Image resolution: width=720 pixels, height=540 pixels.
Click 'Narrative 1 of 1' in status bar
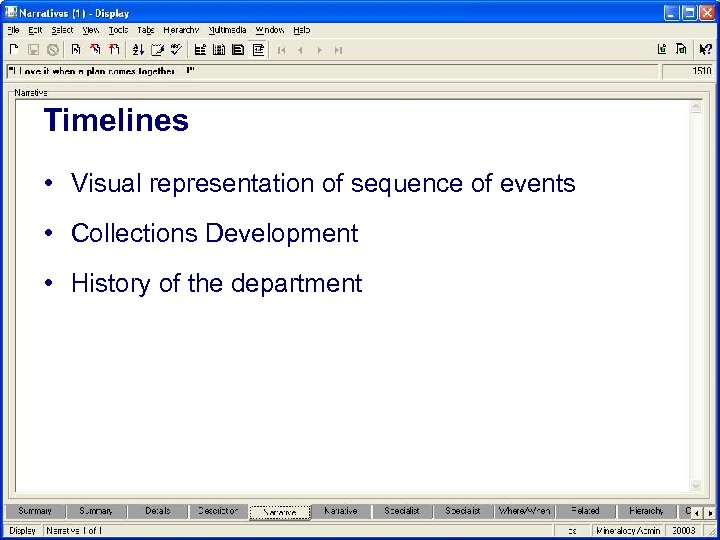[x=74, y=530]
